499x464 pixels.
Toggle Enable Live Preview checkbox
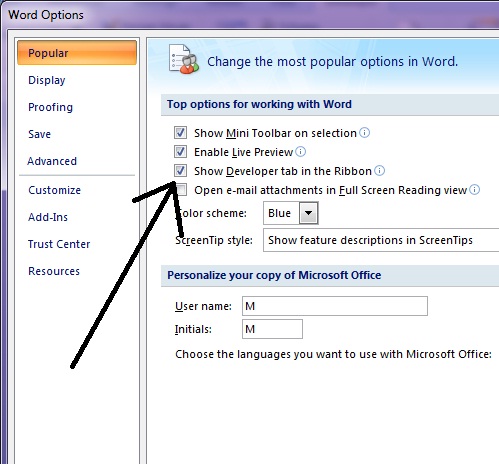(x=180, y=152)
